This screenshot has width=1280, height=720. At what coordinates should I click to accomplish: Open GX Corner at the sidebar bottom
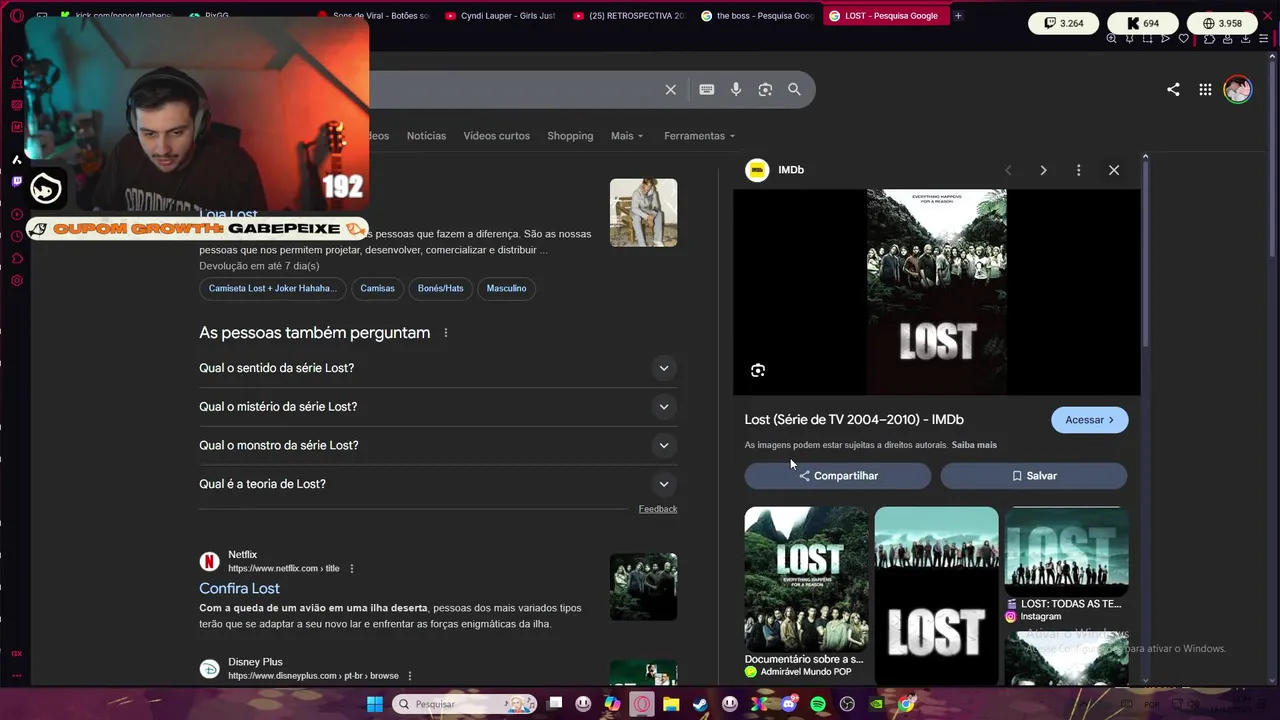[17, 653]
